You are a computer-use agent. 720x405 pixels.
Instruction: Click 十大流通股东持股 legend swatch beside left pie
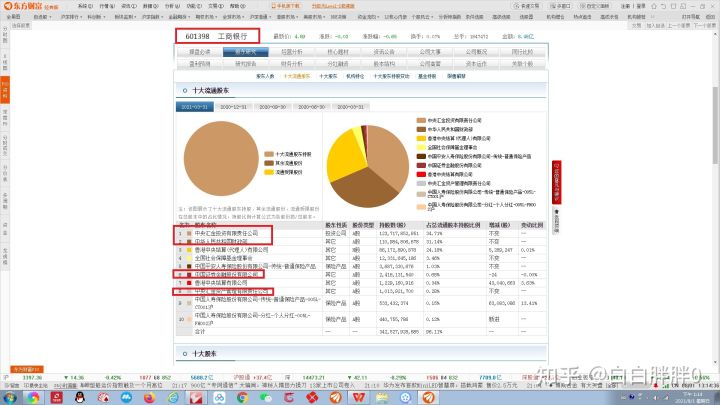click(269, 154)
